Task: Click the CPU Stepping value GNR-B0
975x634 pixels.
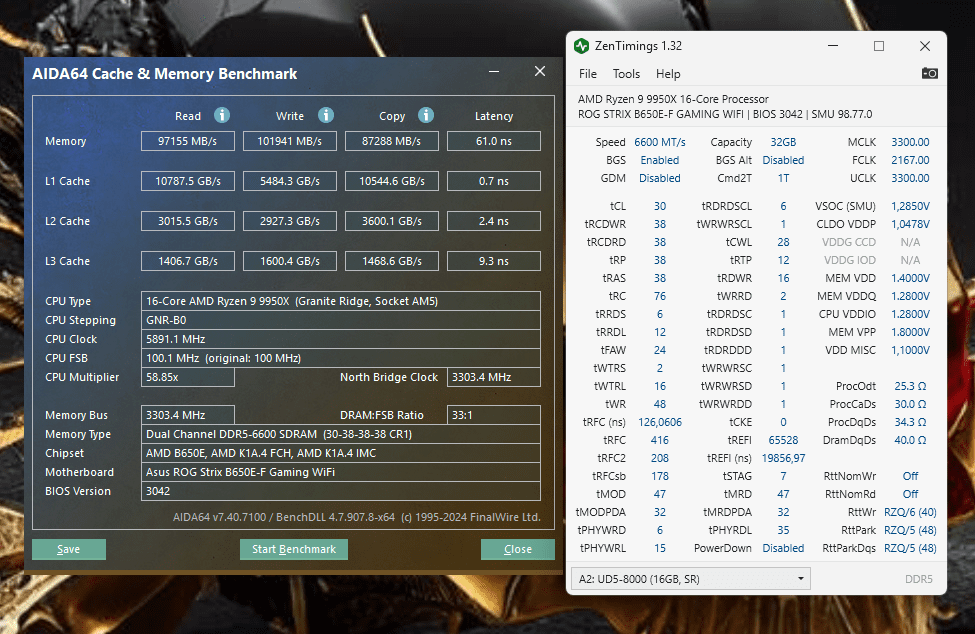Action: (341, 320)
